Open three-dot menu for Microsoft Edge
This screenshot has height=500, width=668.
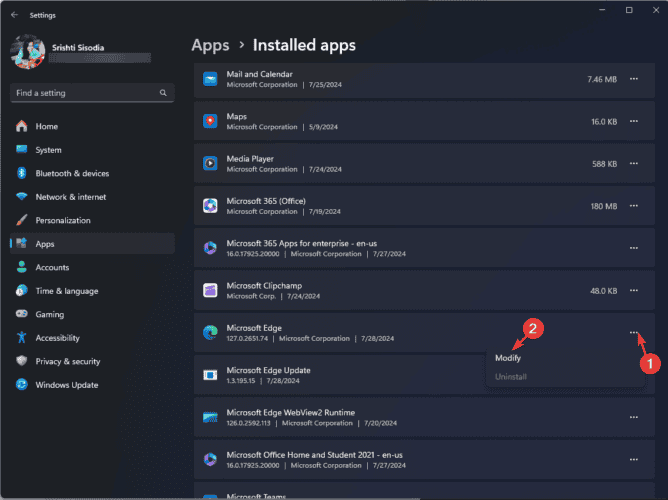click(x=633, y=332)
